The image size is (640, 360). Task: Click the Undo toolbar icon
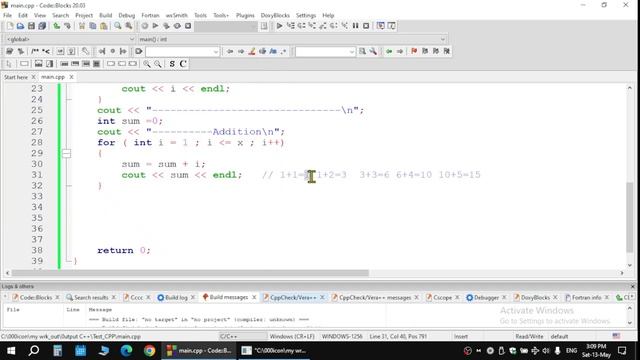click(56, 26)
